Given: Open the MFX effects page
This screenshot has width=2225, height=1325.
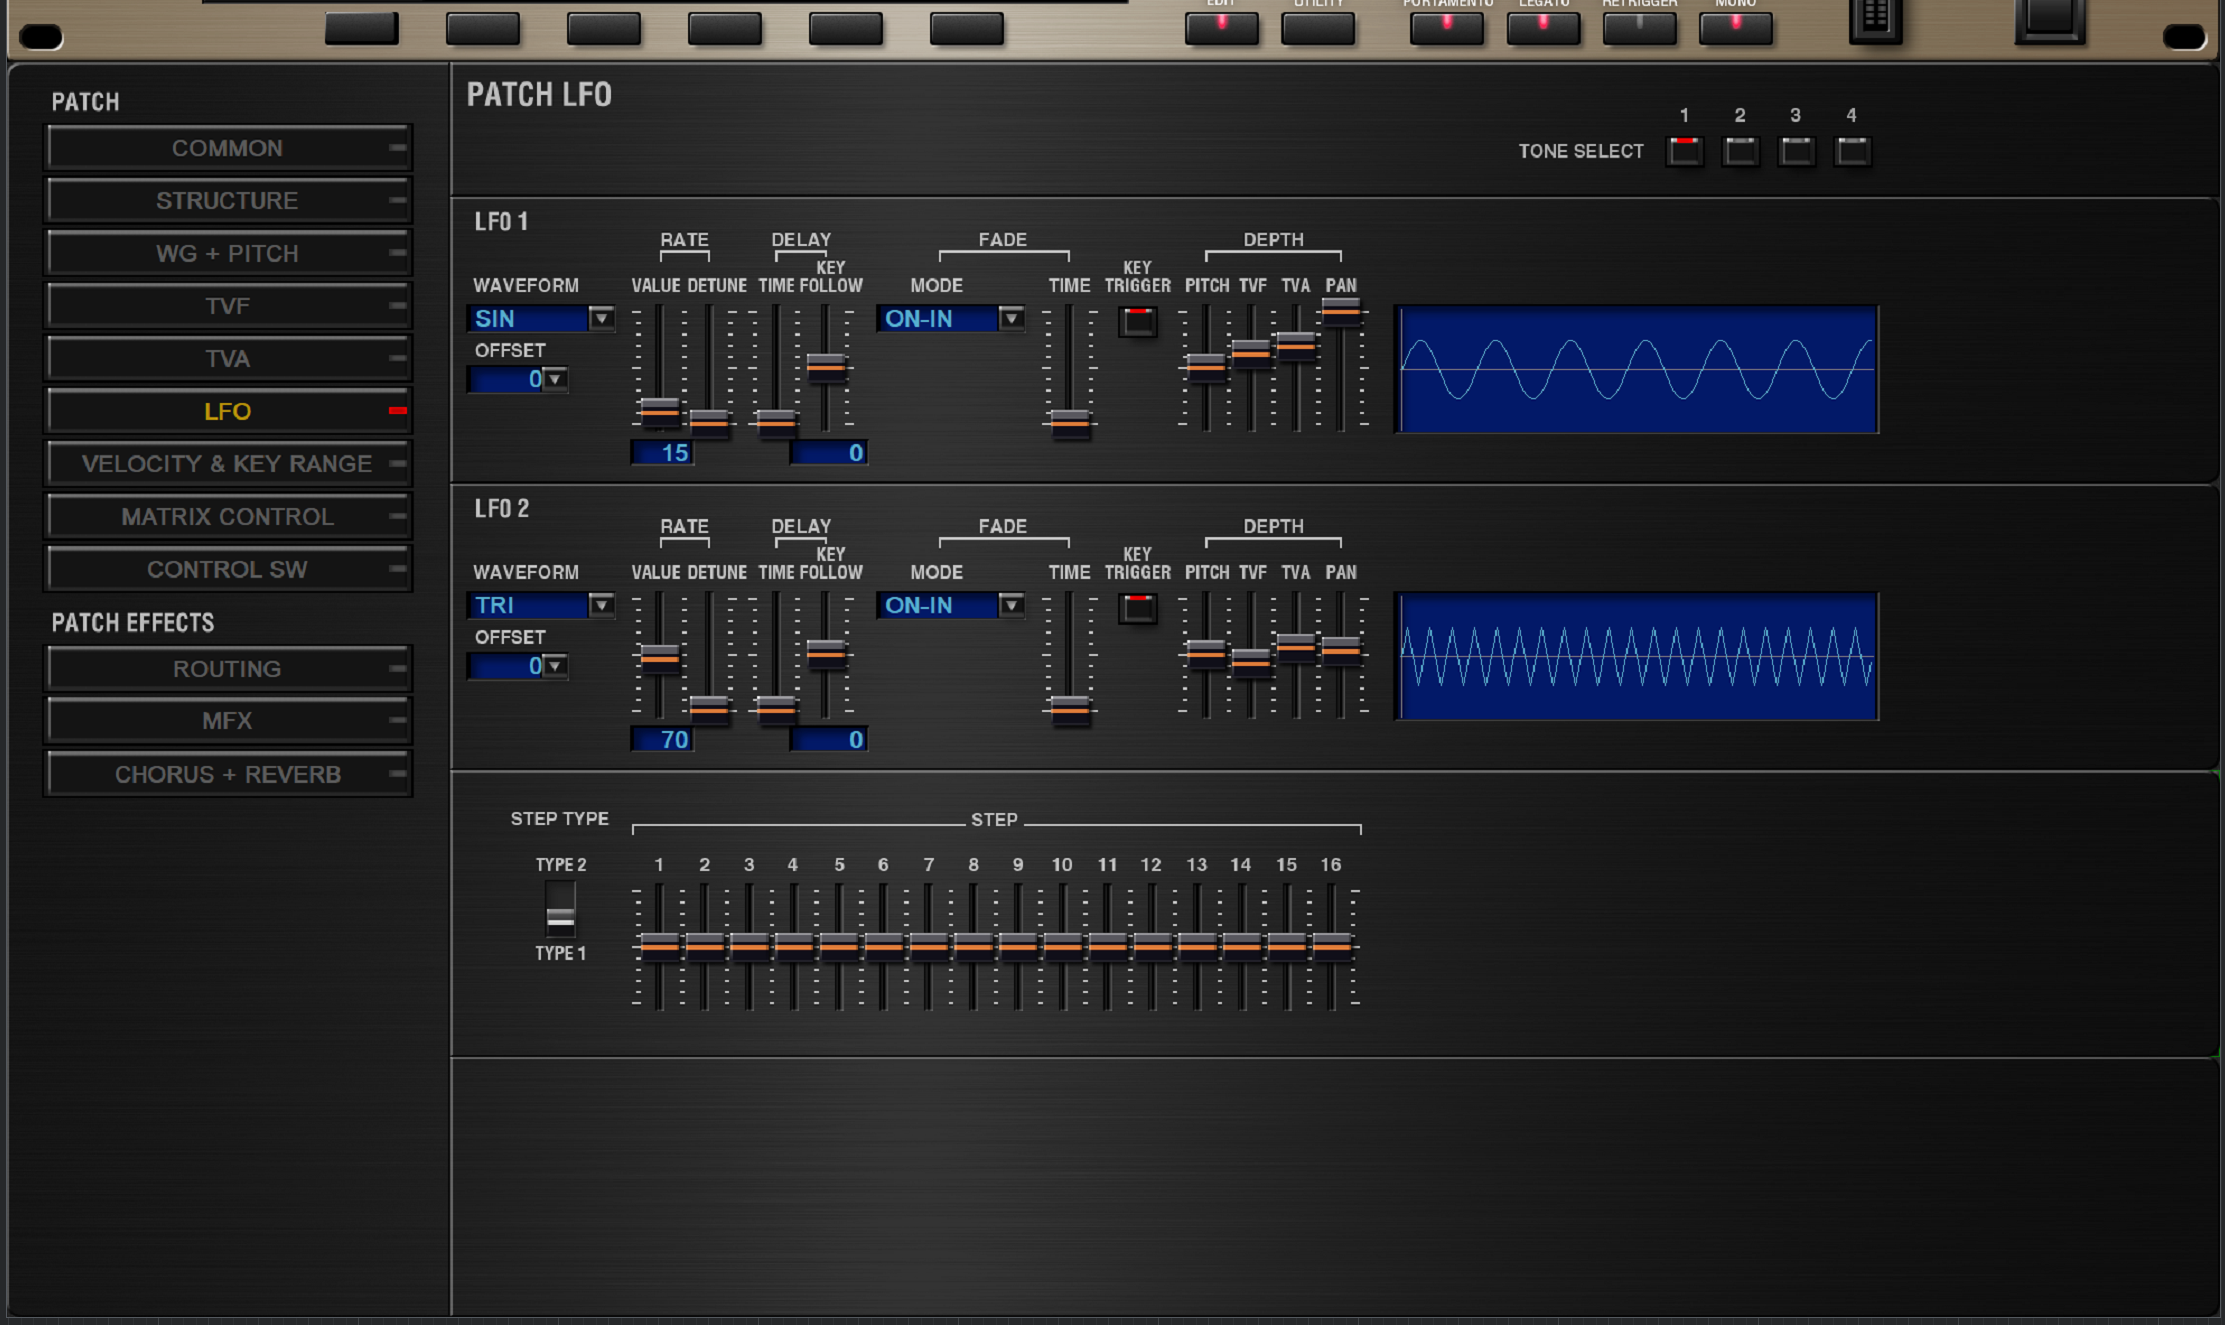Looking at the screenshot, I should (x=228, y=721).
